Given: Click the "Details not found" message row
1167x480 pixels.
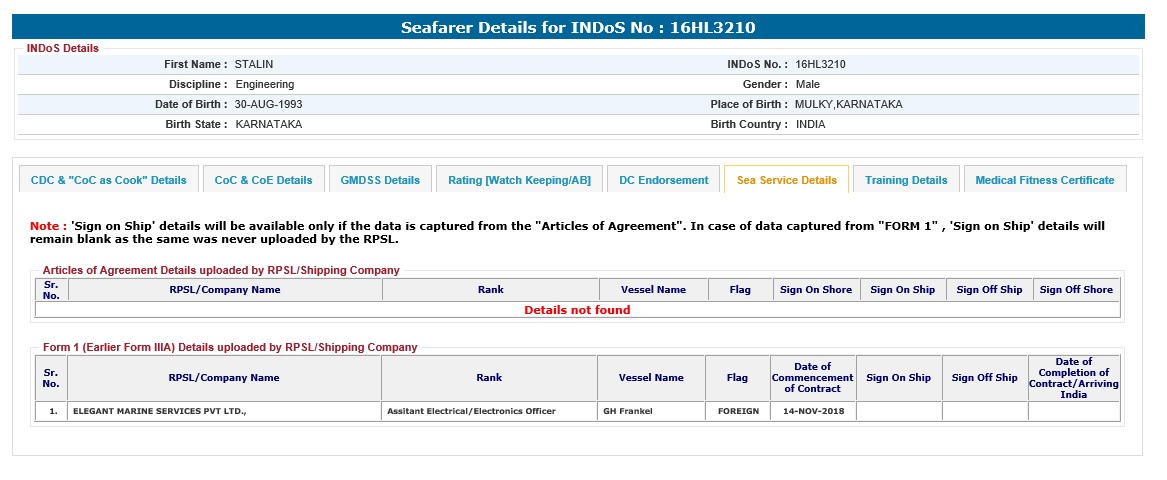Looking at the screenshot, I should (577, 310).
